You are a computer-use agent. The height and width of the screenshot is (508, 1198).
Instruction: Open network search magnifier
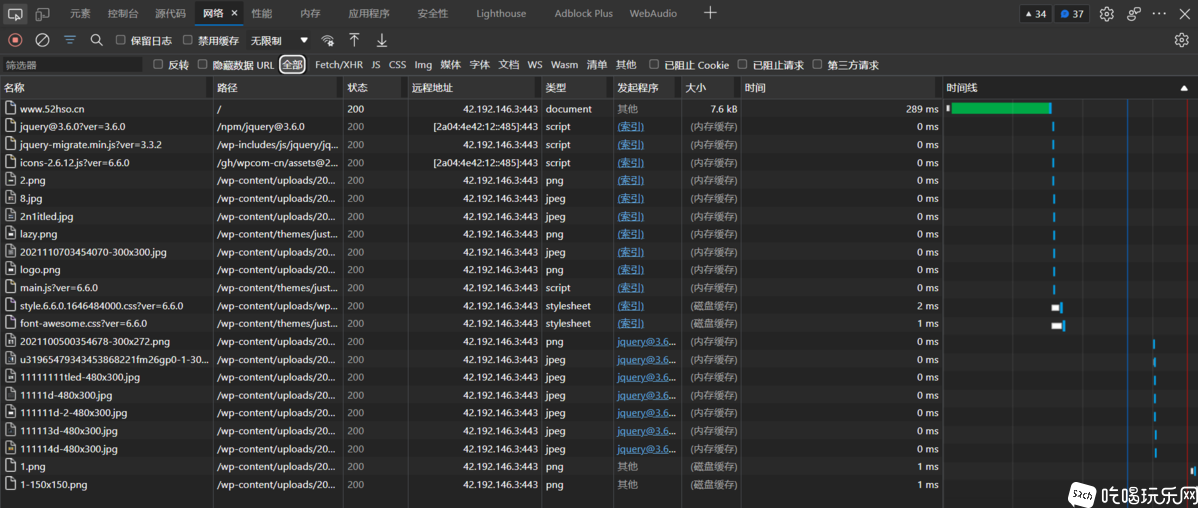pyautogui.click(x=96, y=40)
